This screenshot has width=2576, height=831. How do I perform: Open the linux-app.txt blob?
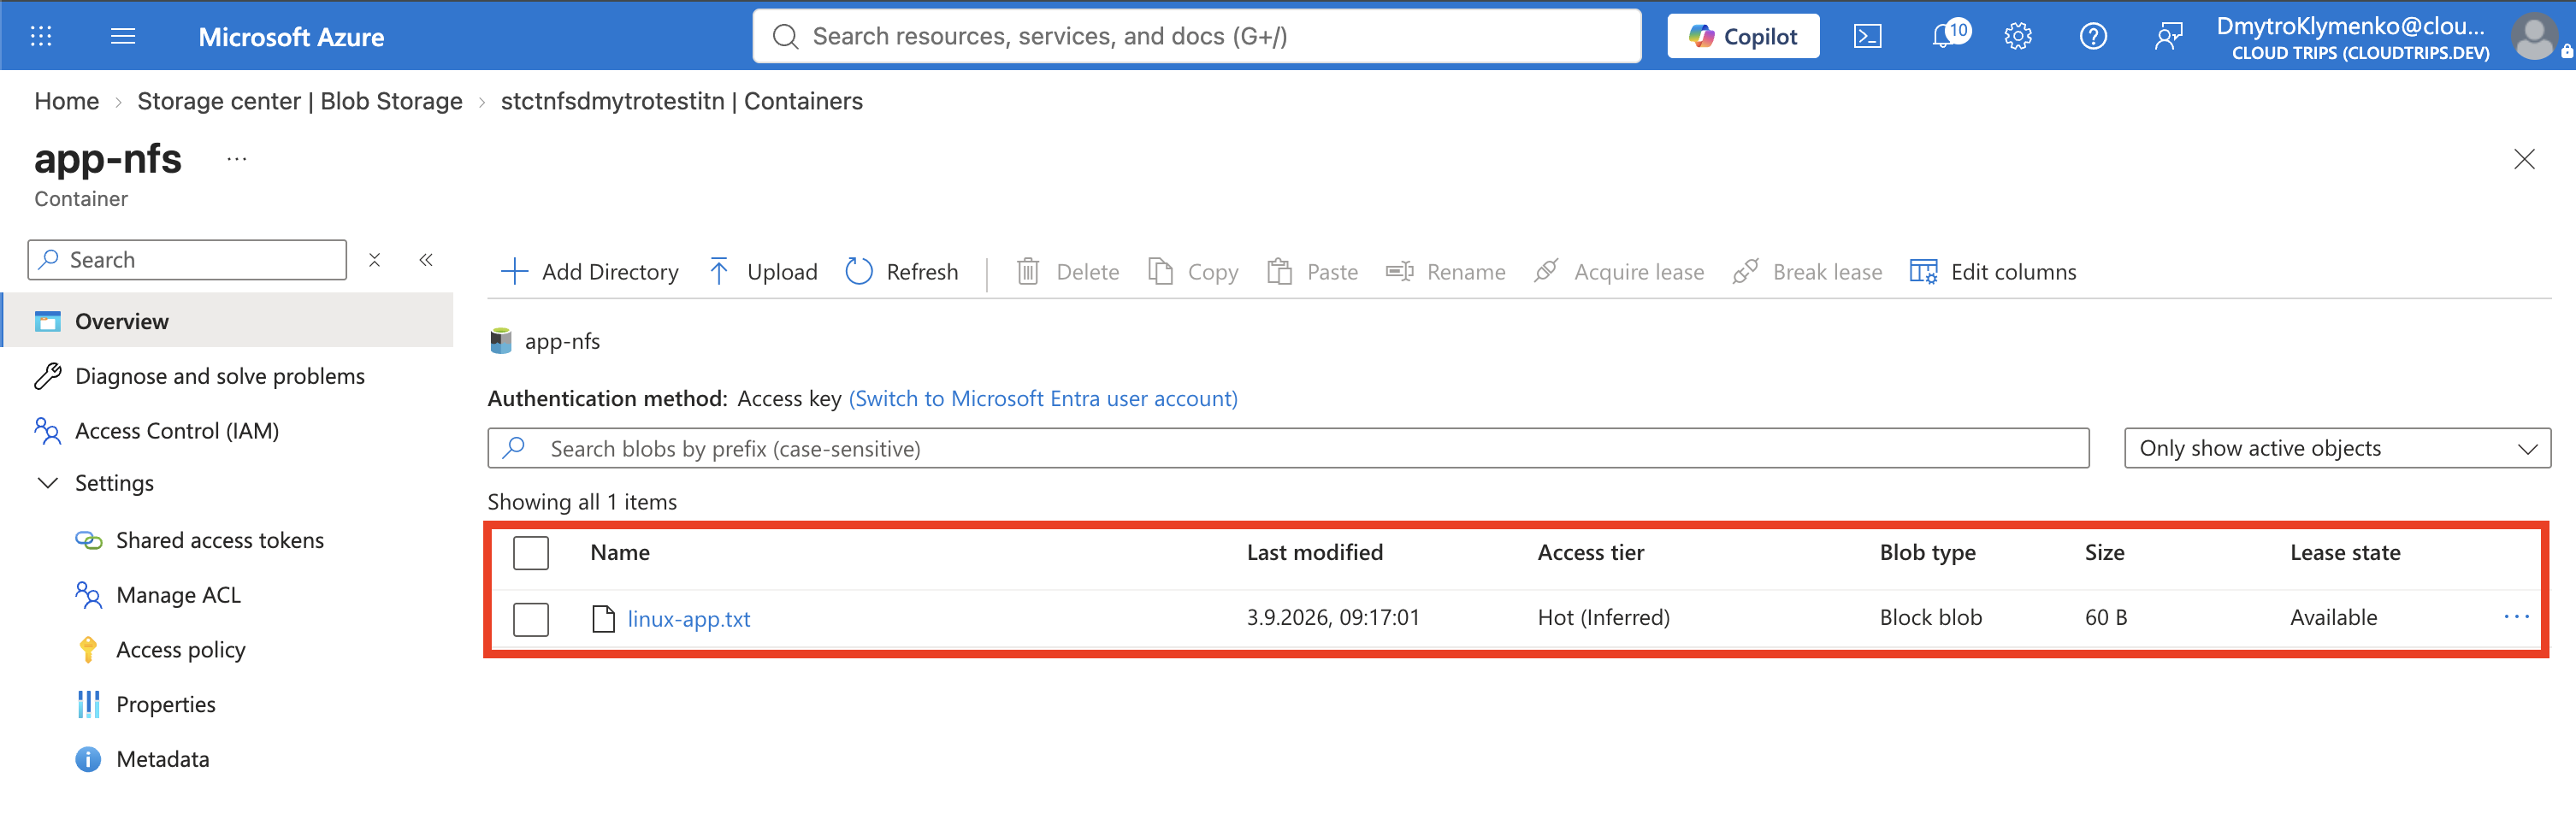pyautogui.click(x=689, y=619)
